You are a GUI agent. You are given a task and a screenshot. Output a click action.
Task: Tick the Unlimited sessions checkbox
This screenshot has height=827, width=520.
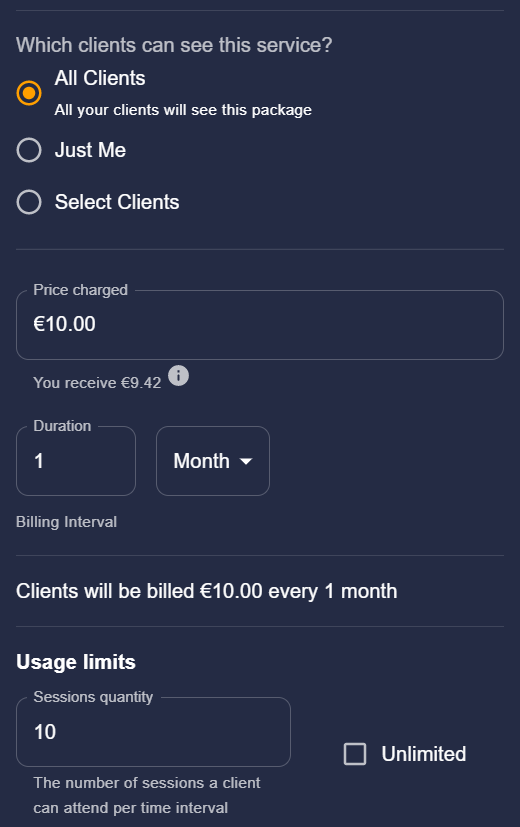point(355,754)
